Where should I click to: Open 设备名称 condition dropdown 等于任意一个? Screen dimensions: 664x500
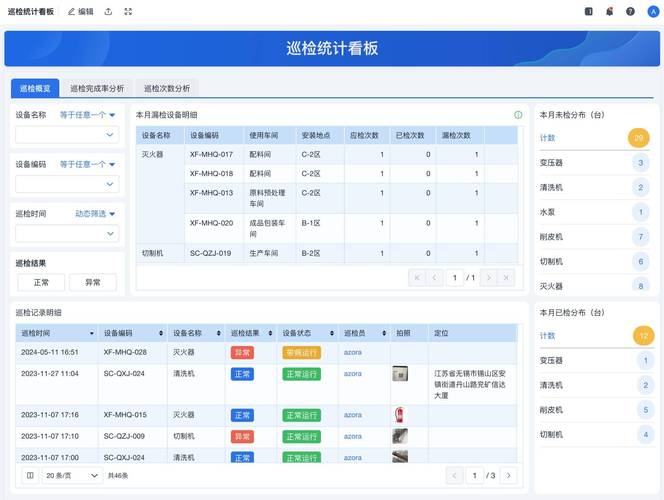click(87, 115)
